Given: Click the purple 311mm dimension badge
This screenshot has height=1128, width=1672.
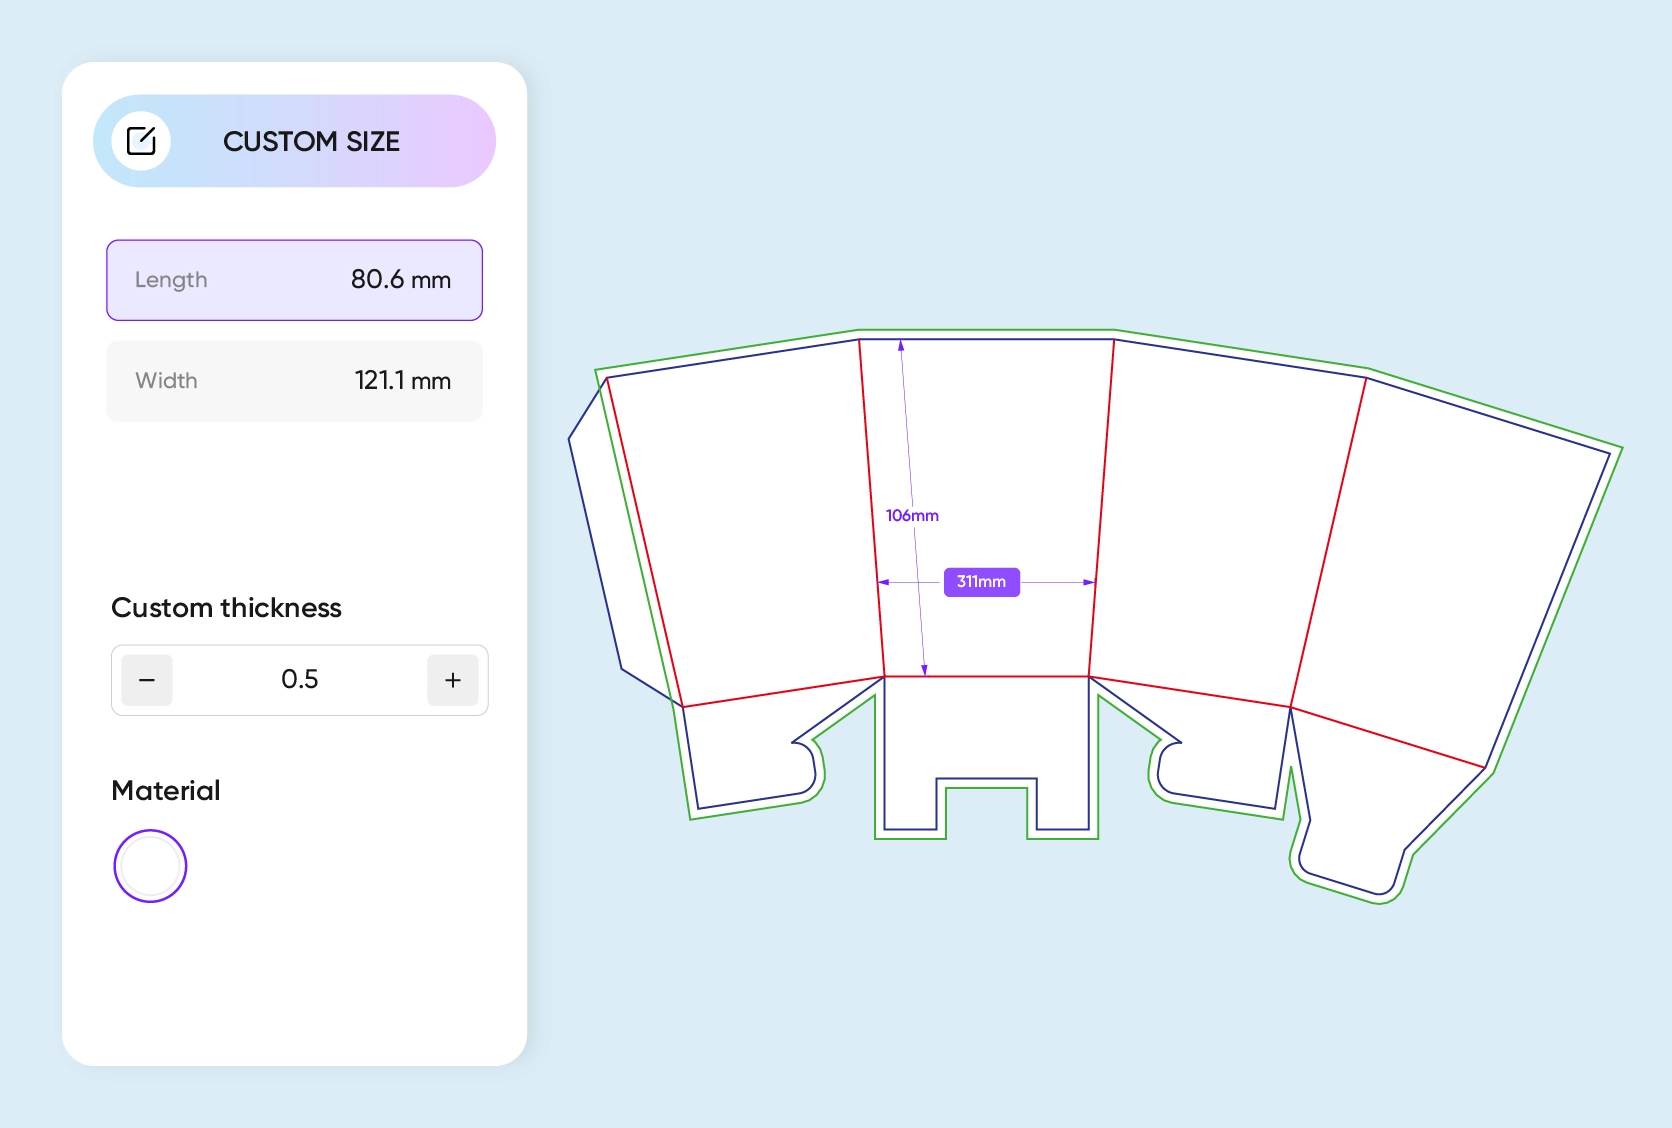Looking at the screenshot, I should [981, 582].
